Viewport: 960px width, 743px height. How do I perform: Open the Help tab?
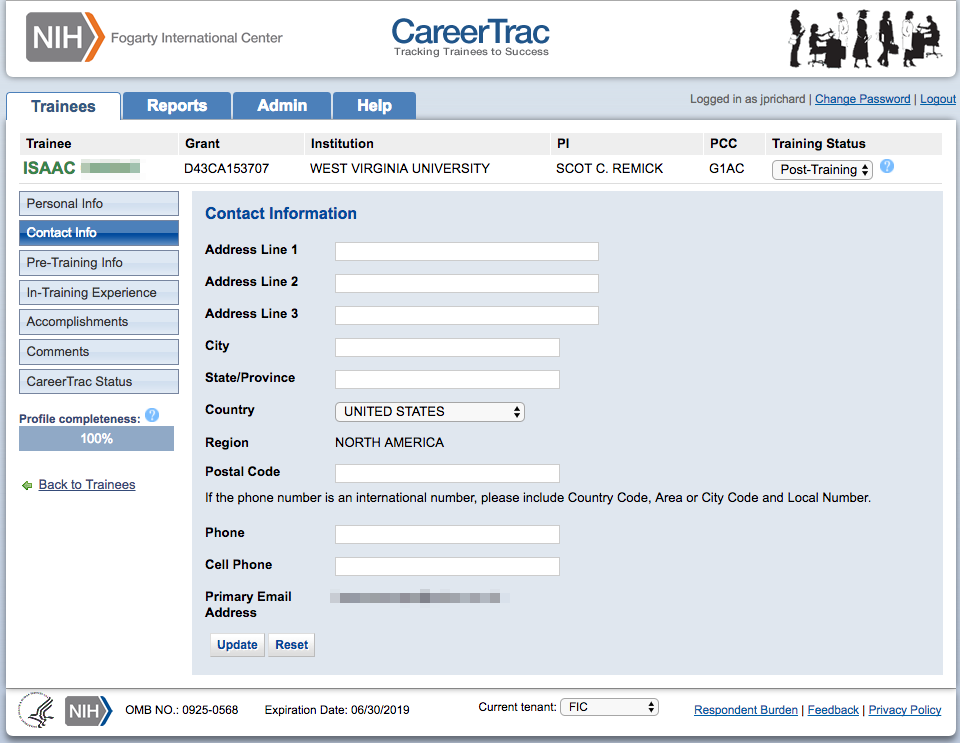[374, 106]
